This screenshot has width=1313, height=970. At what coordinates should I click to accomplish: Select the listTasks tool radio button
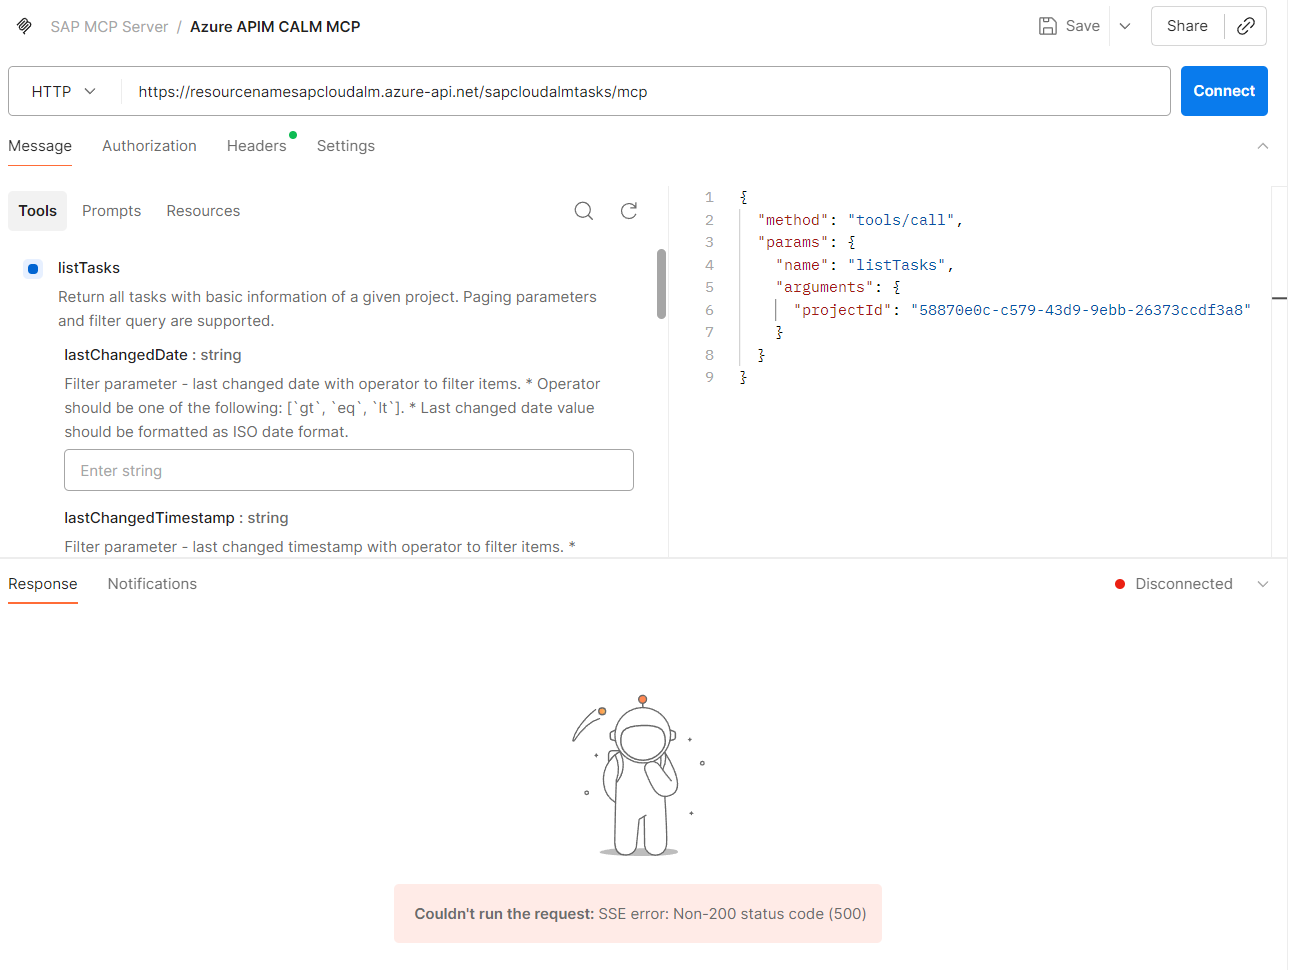(33, 268)
